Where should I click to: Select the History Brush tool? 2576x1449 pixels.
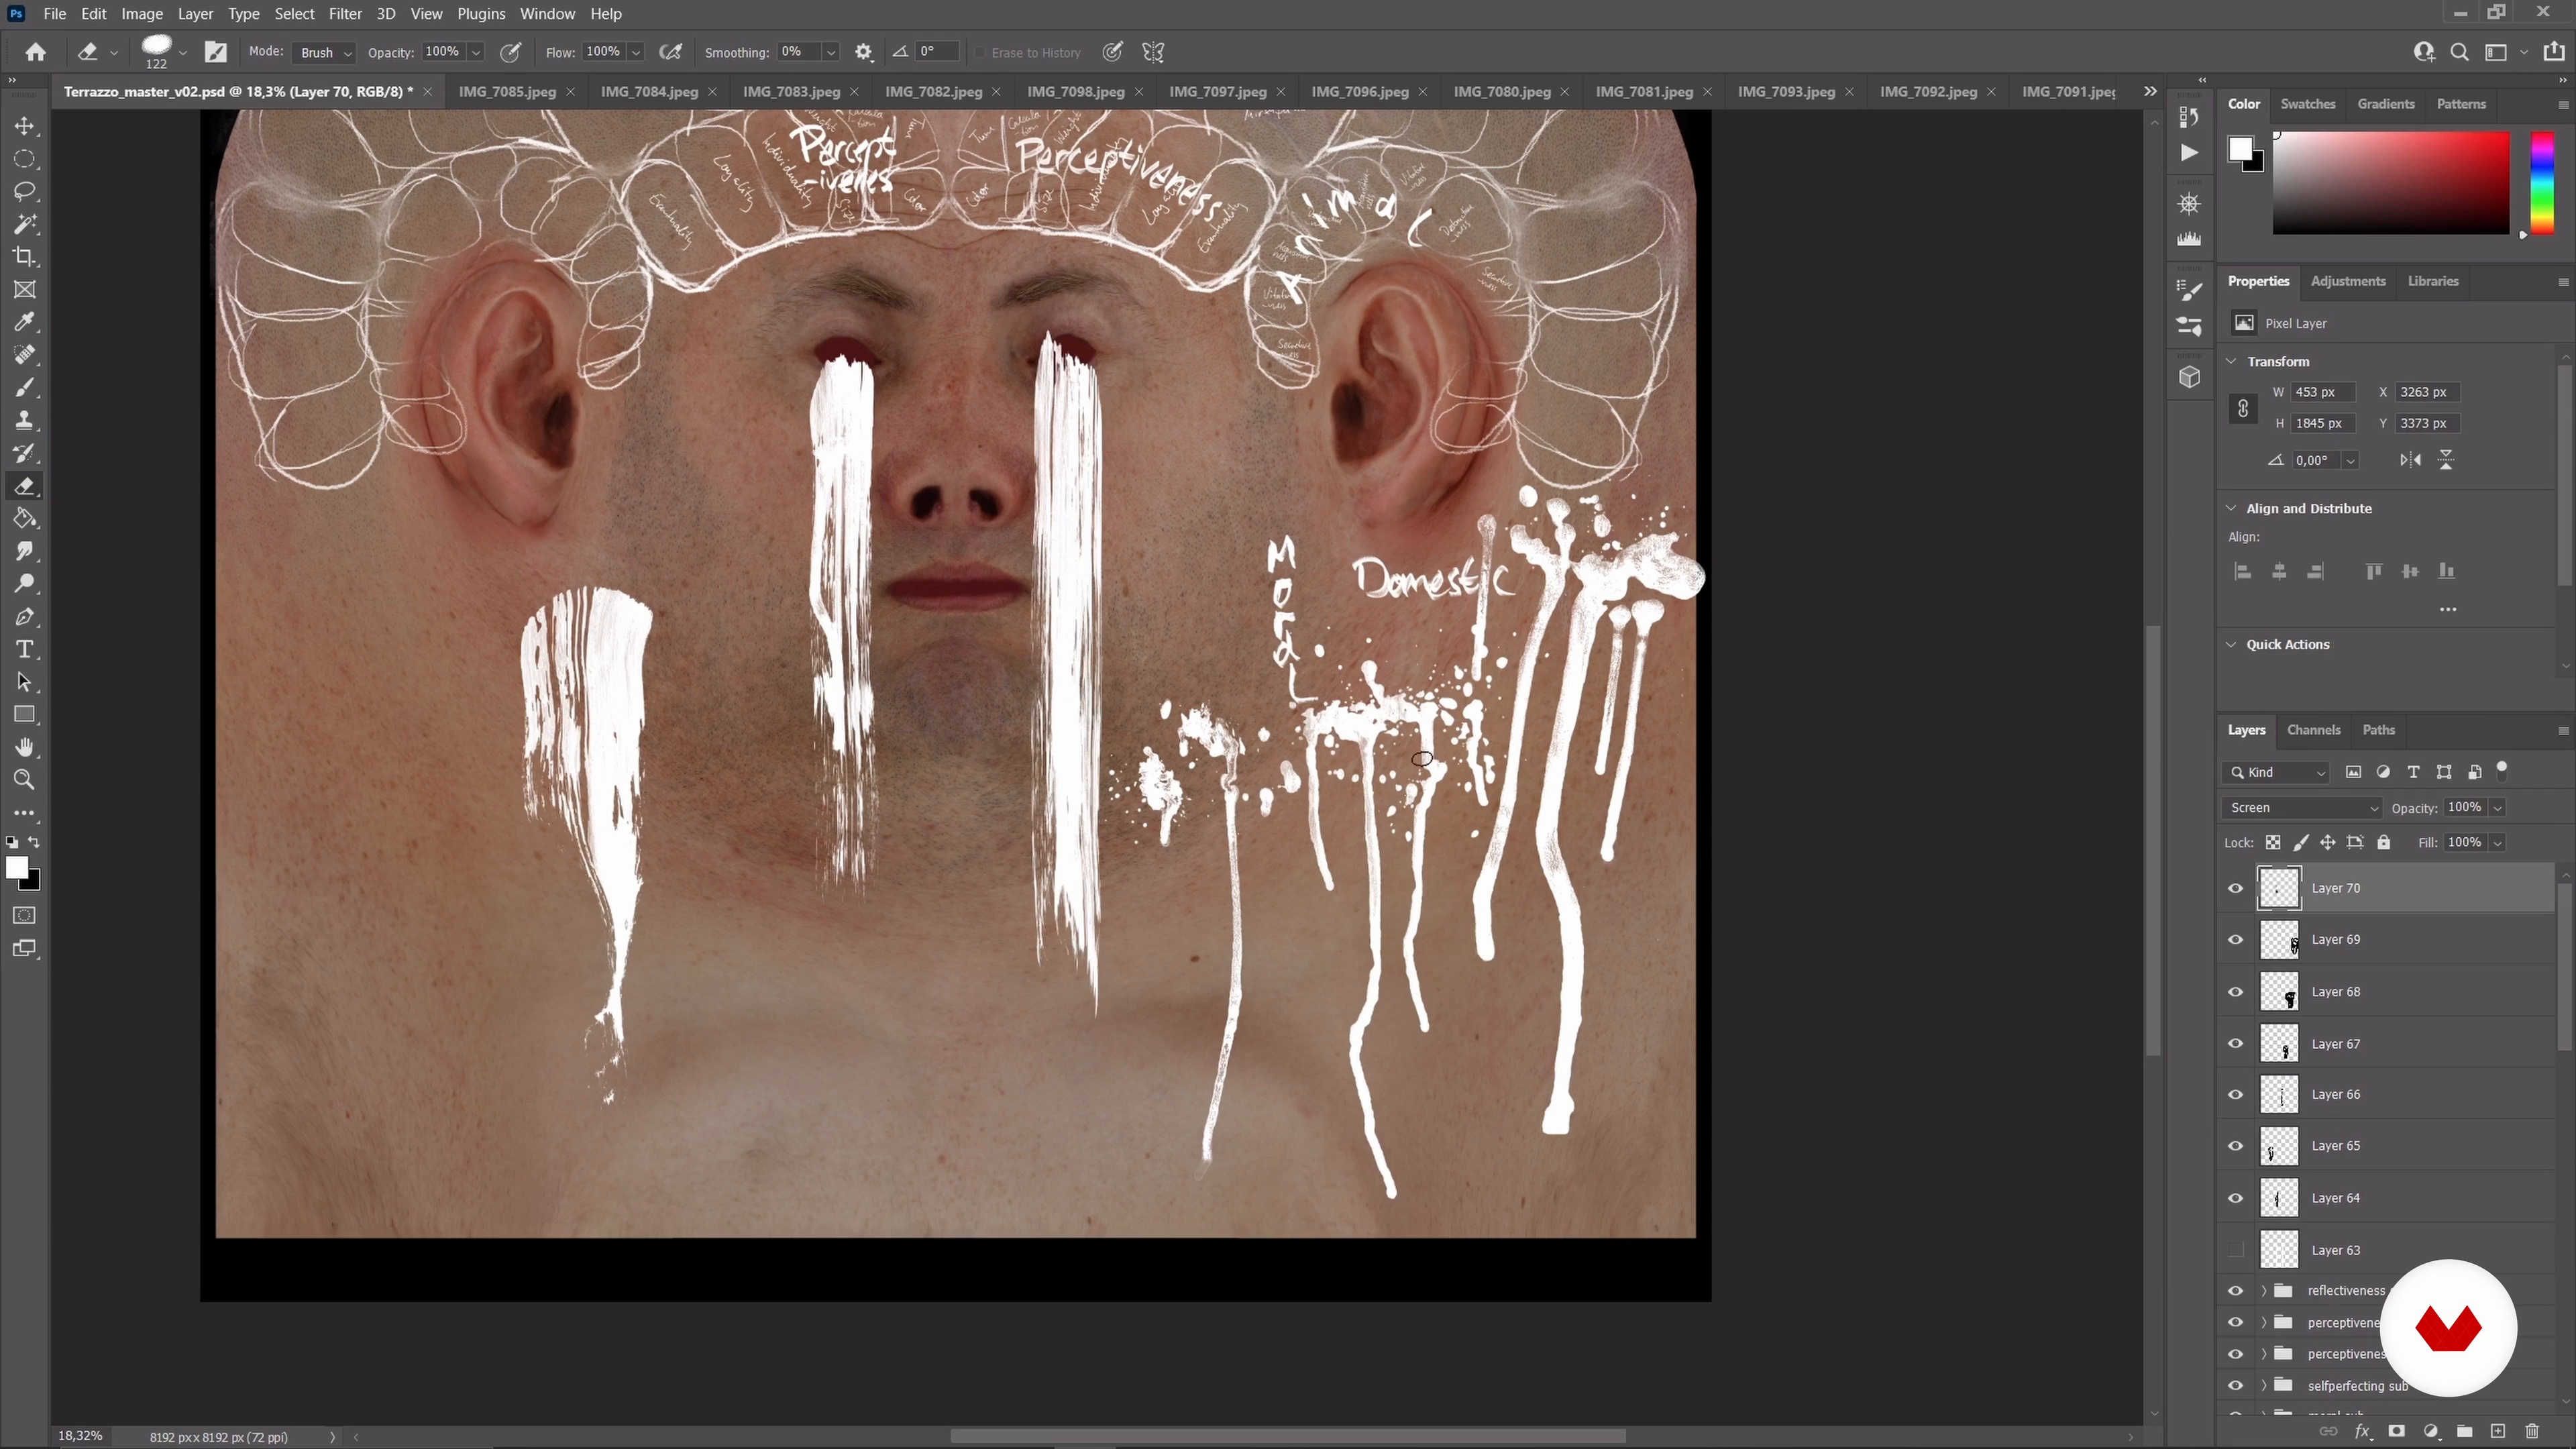[25, 453]
